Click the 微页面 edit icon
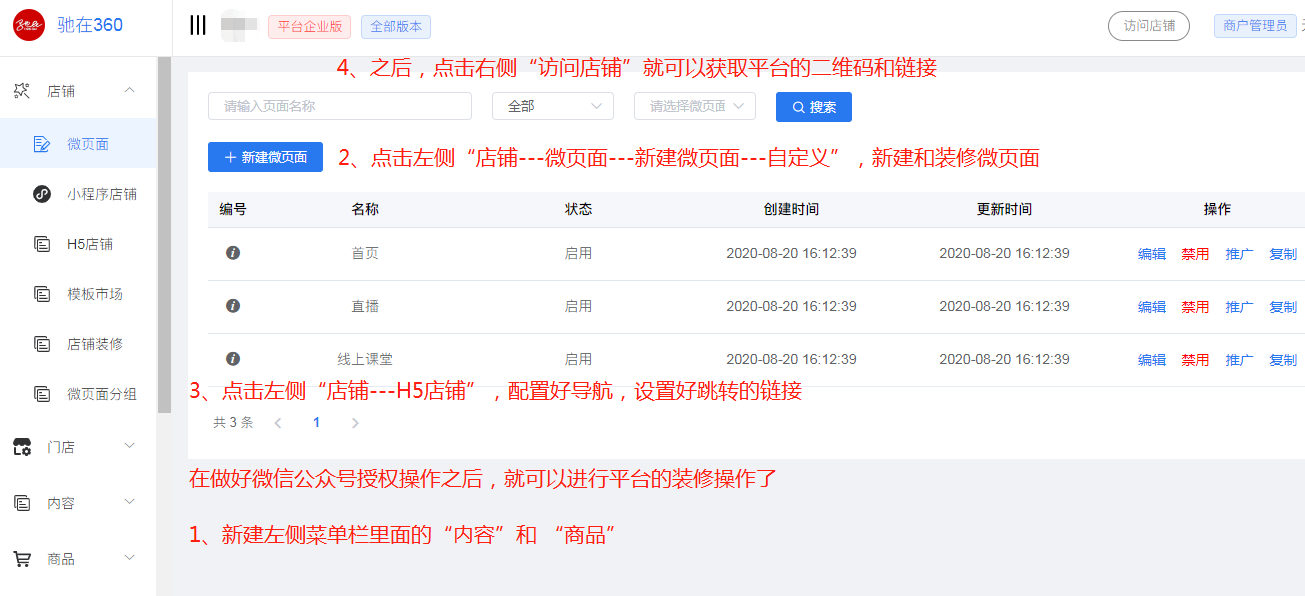Screen dimensions: 1305x596 click(x=42, y=144)
